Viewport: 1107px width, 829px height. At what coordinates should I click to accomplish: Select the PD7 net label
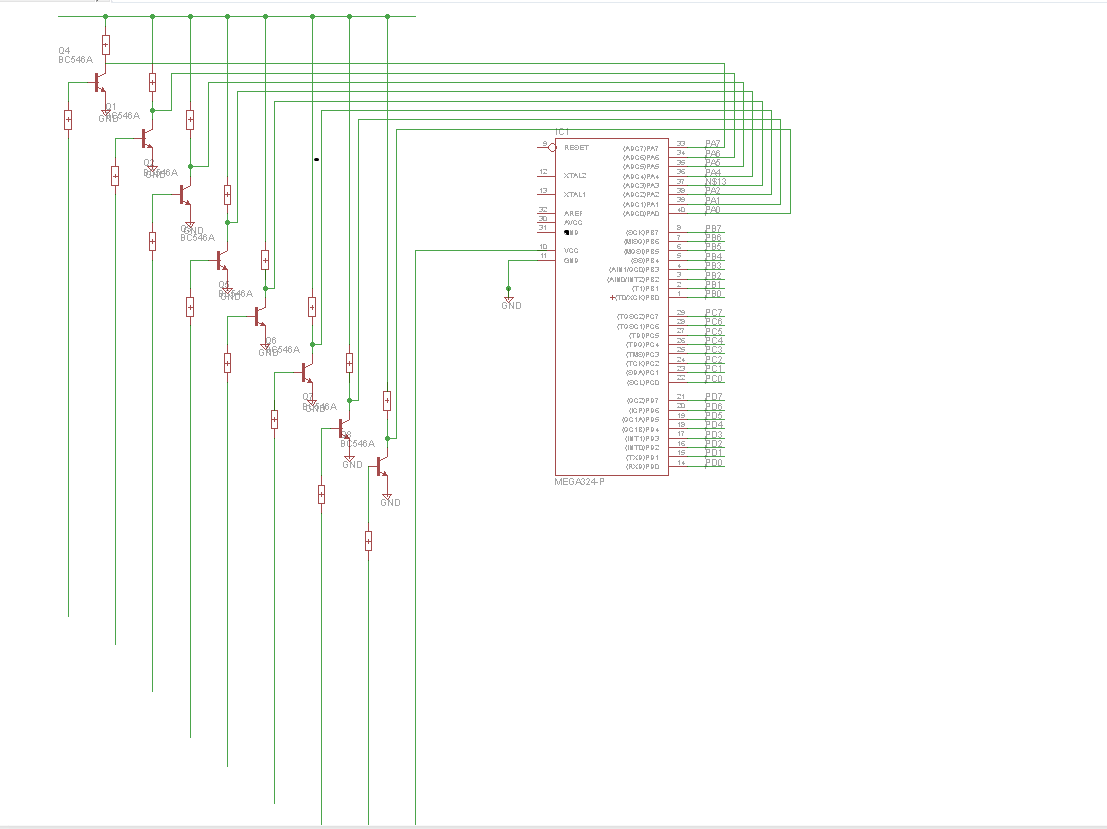click(x=714, y=397)
